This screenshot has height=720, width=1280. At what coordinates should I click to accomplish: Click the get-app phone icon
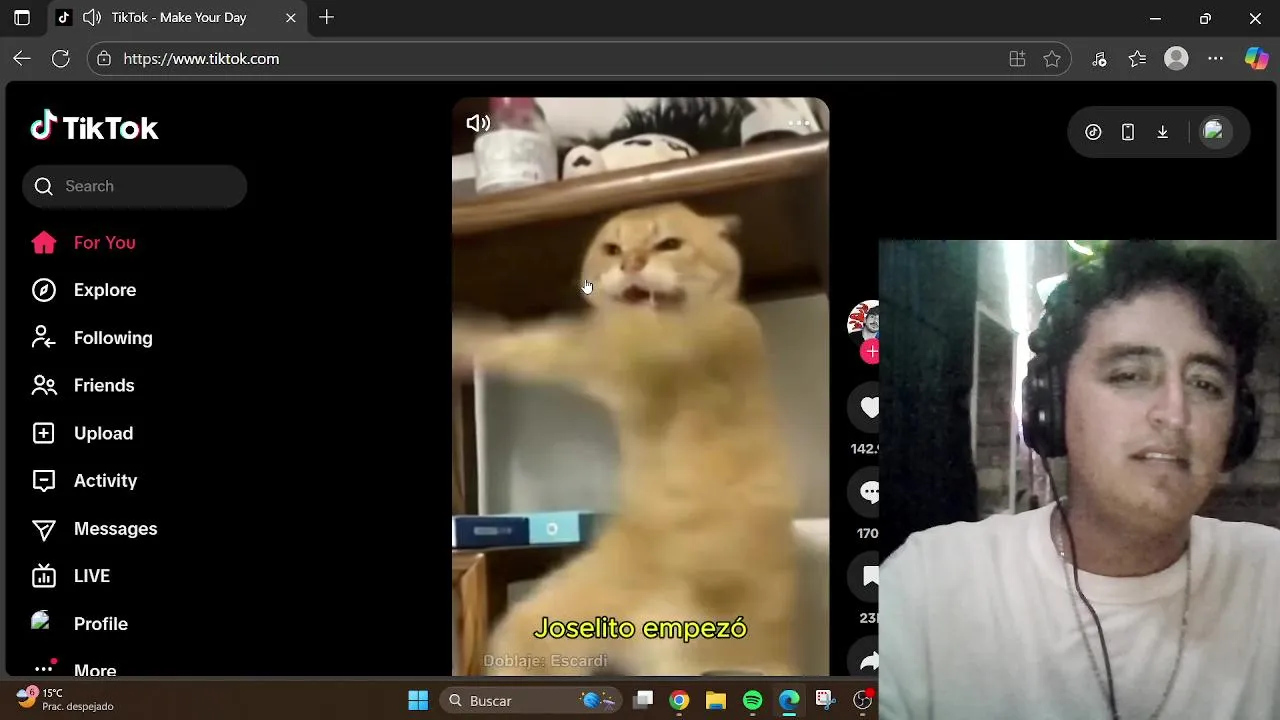click(x=1128, y=132)
